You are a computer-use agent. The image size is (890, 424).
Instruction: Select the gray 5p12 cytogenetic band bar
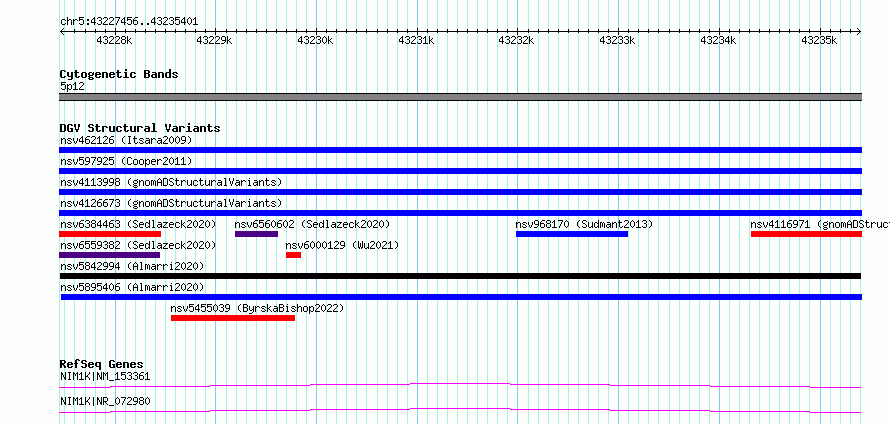[461, 97]
